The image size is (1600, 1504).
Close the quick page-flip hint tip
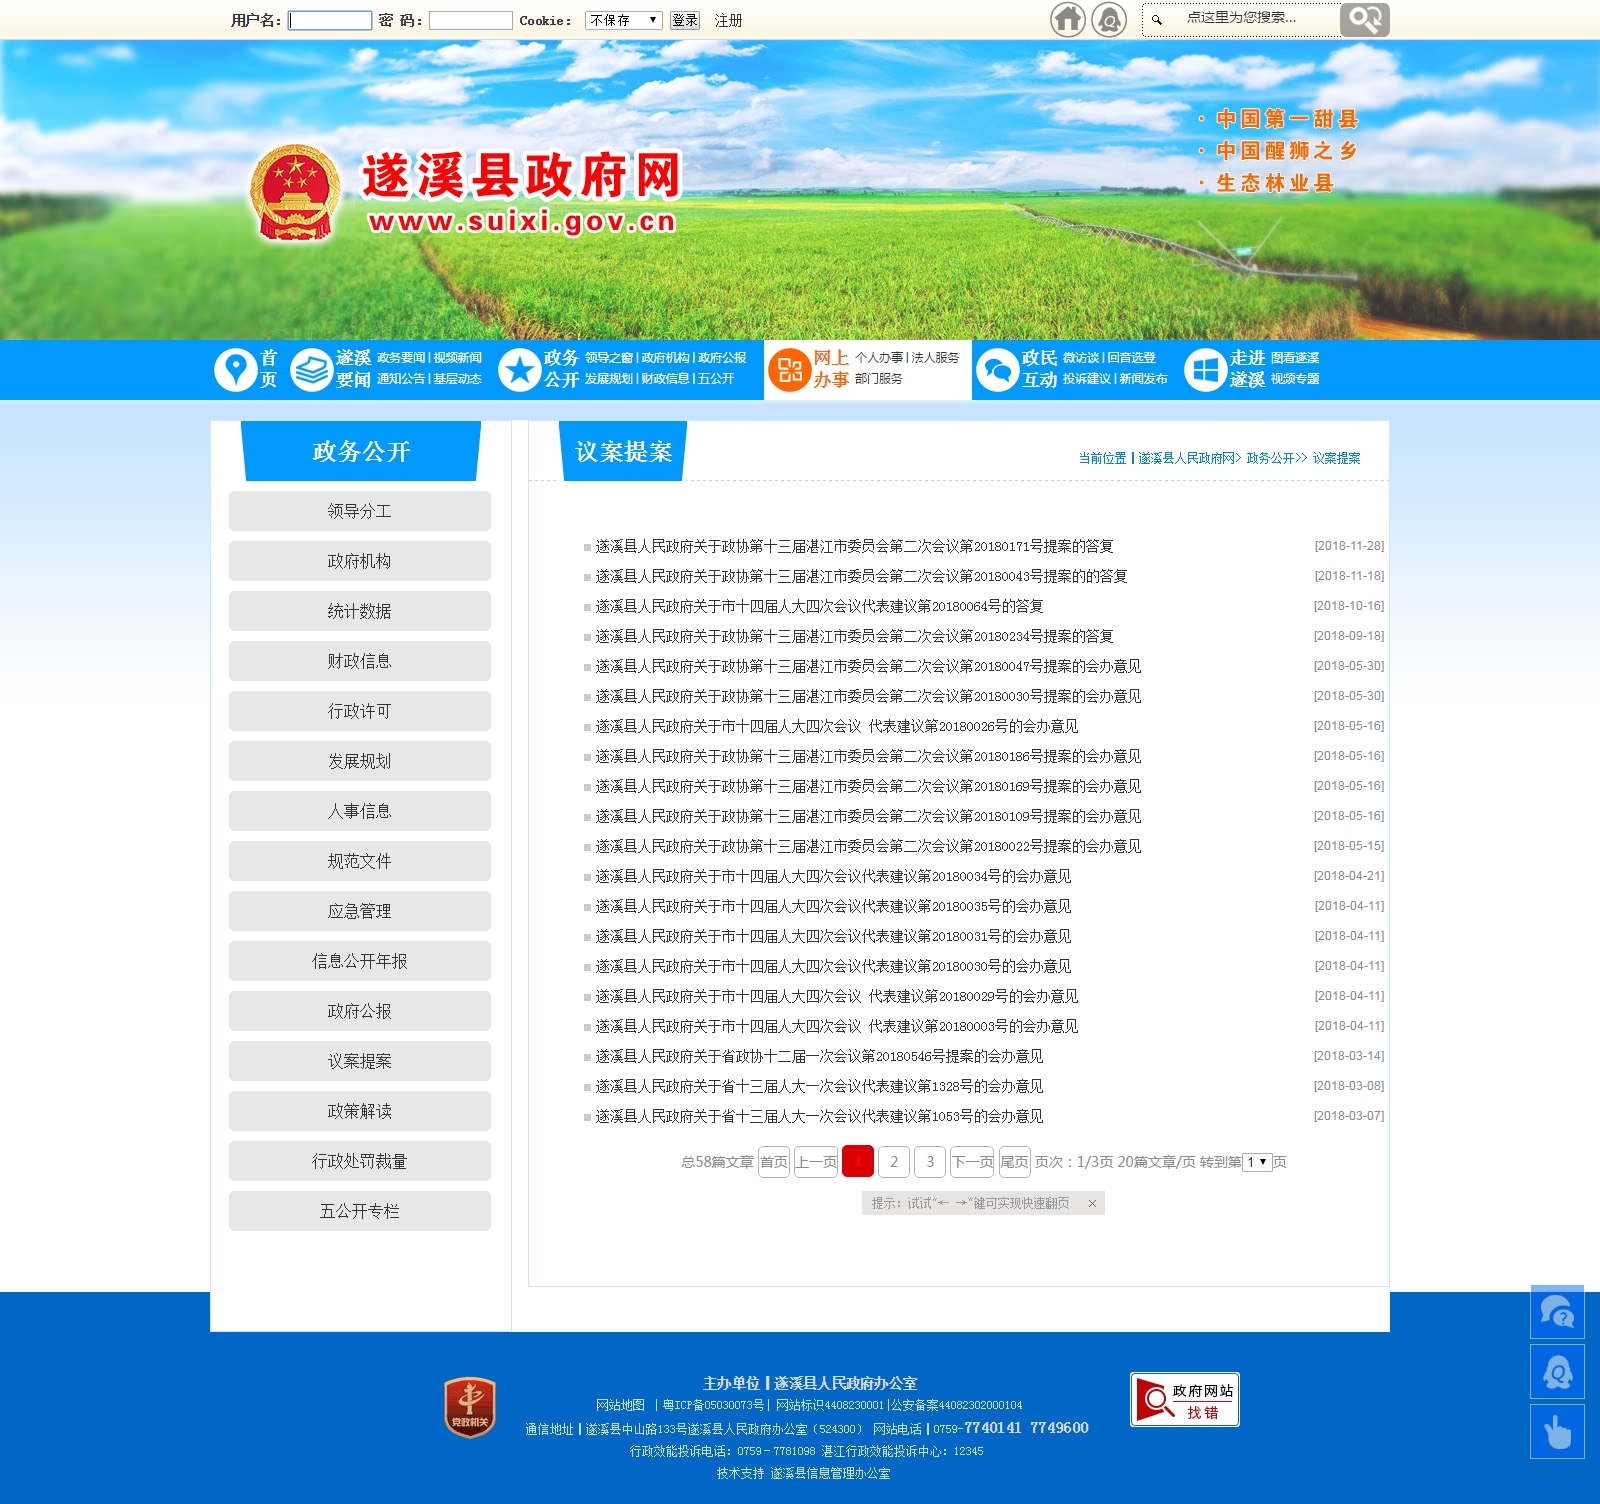[x=1092, y=1203]
